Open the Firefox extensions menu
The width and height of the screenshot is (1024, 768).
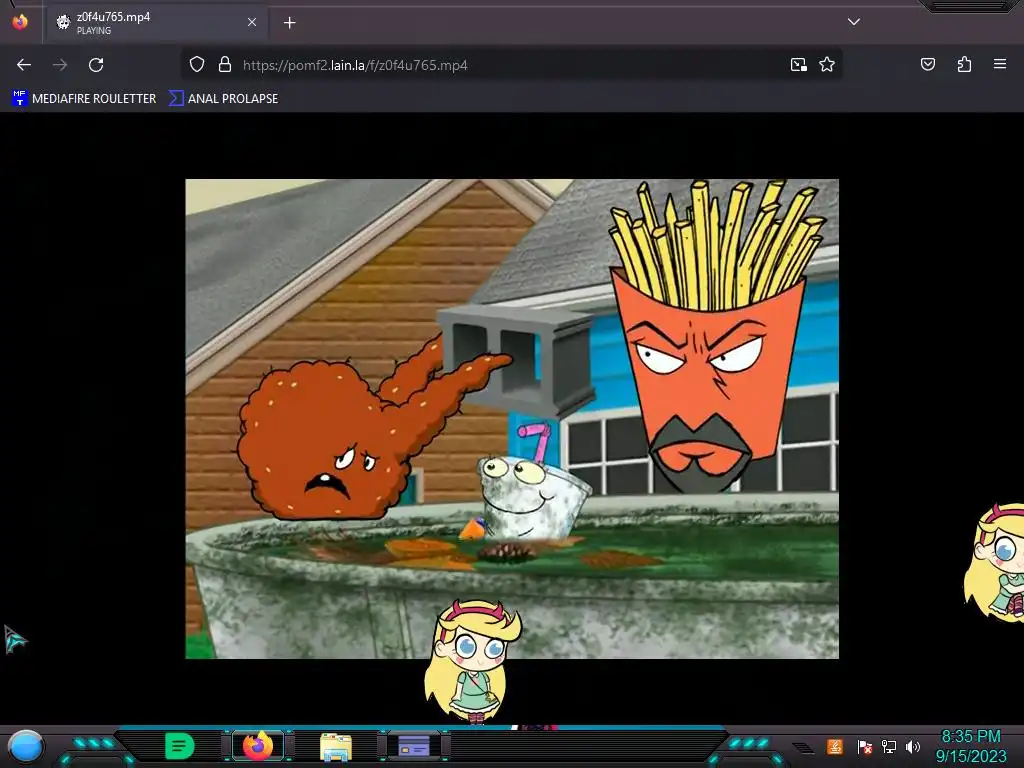pos(964,64)
